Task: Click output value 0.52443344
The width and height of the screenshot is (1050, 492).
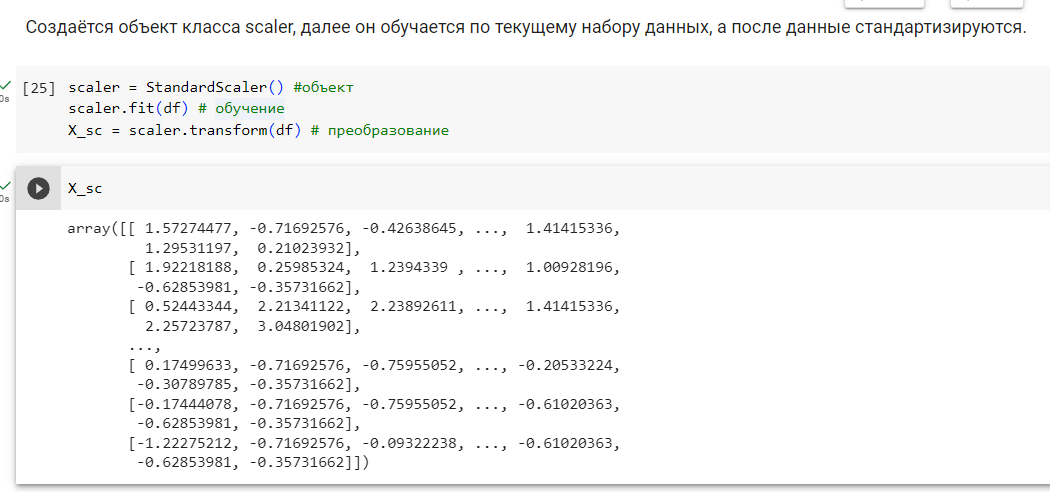Action: tap(188, 307)
